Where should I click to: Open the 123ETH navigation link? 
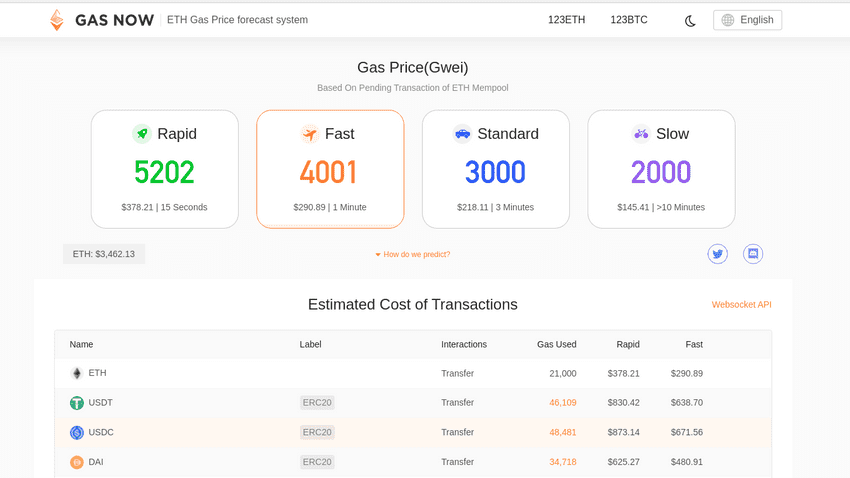tap(566, 20)
